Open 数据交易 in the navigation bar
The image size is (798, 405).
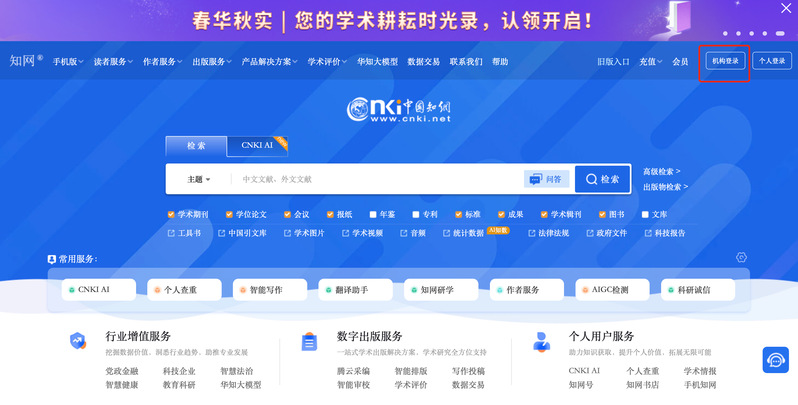tap(423, 62)
